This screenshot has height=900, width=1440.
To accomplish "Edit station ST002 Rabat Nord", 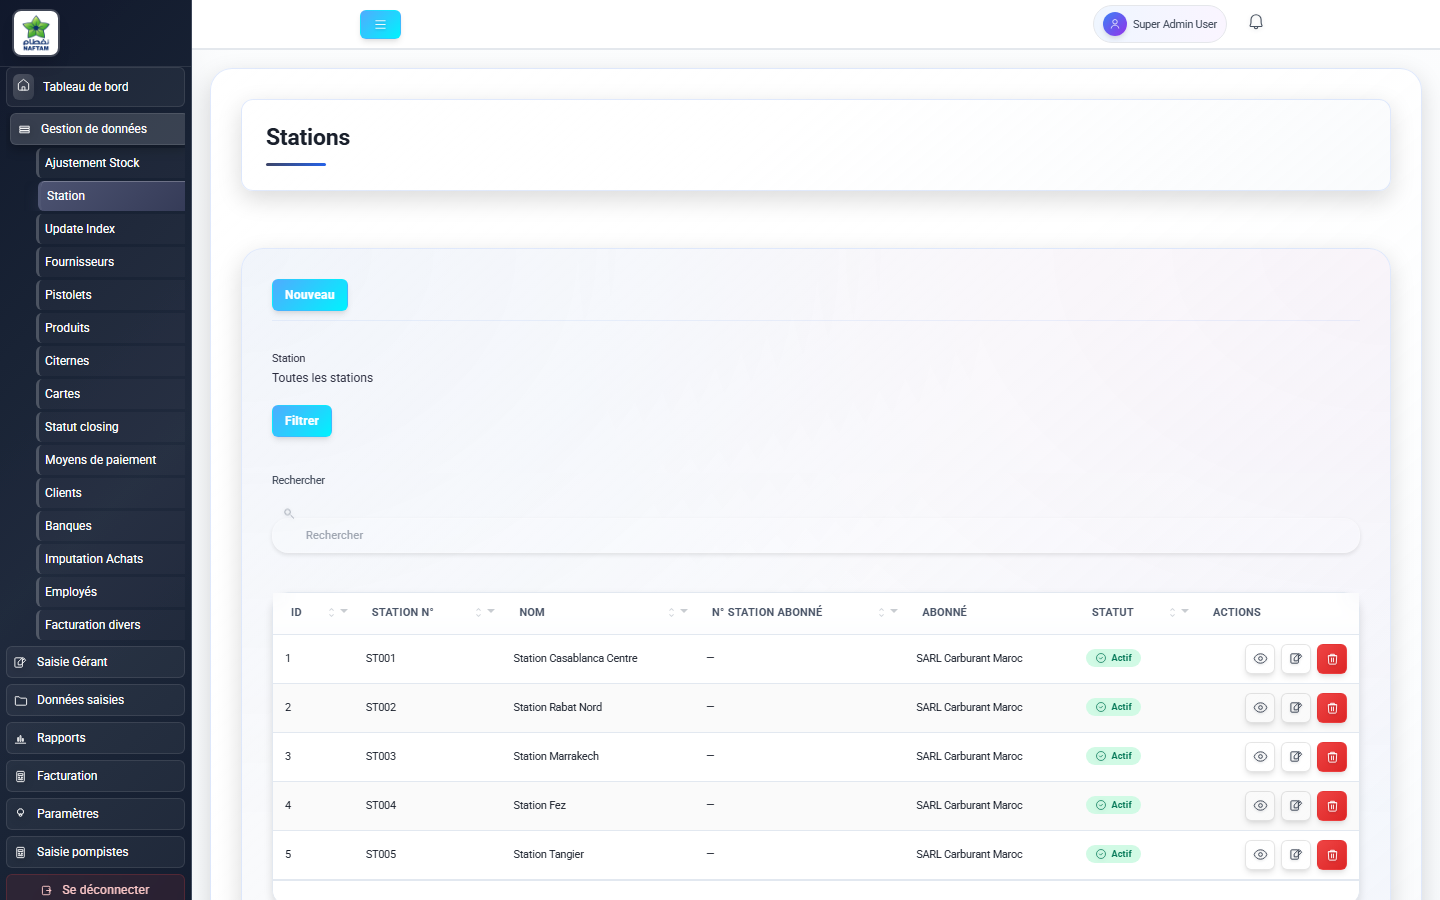I will pos(1296,708).
